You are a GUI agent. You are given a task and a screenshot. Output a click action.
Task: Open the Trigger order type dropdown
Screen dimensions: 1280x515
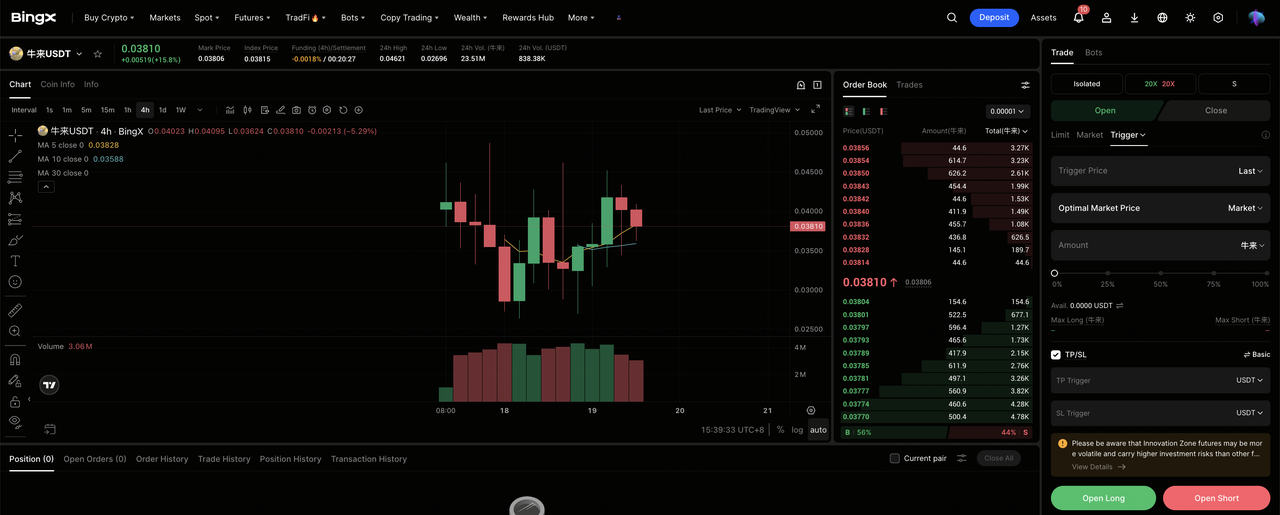pyautogui.click(x=1128, y=135)
